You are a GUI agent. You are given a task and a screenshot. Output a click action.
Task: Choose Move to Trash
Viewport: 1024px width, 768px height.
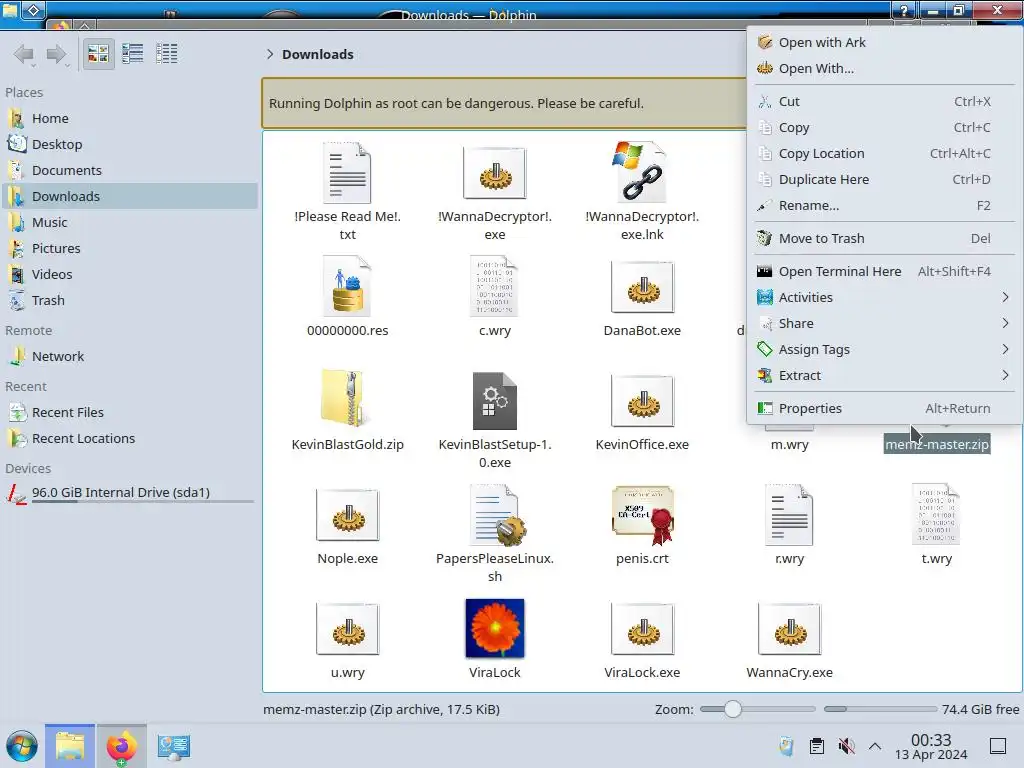click(884, 238)
